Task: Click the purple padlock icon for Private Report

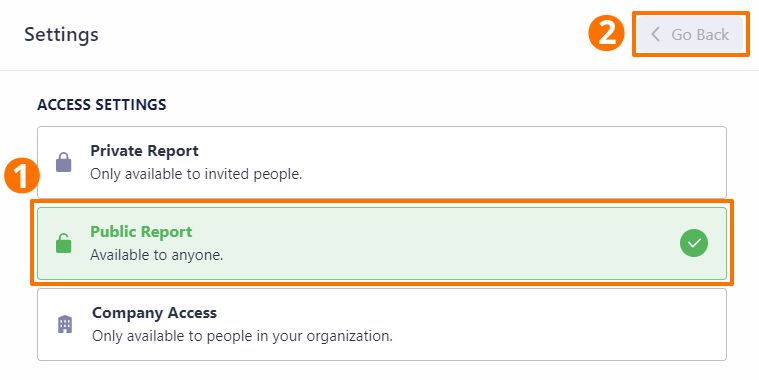Action: click(63, 162)
